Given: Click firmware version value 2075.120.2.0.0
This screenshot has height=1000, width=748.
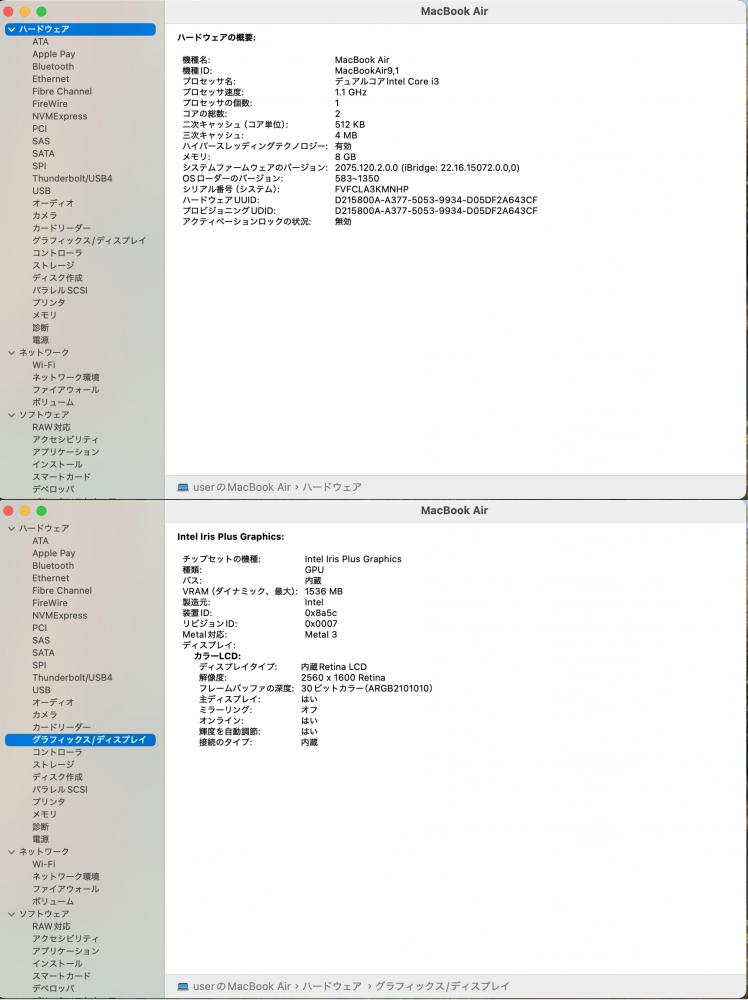Looking at the screenshot, I should (x=367, y=168).
